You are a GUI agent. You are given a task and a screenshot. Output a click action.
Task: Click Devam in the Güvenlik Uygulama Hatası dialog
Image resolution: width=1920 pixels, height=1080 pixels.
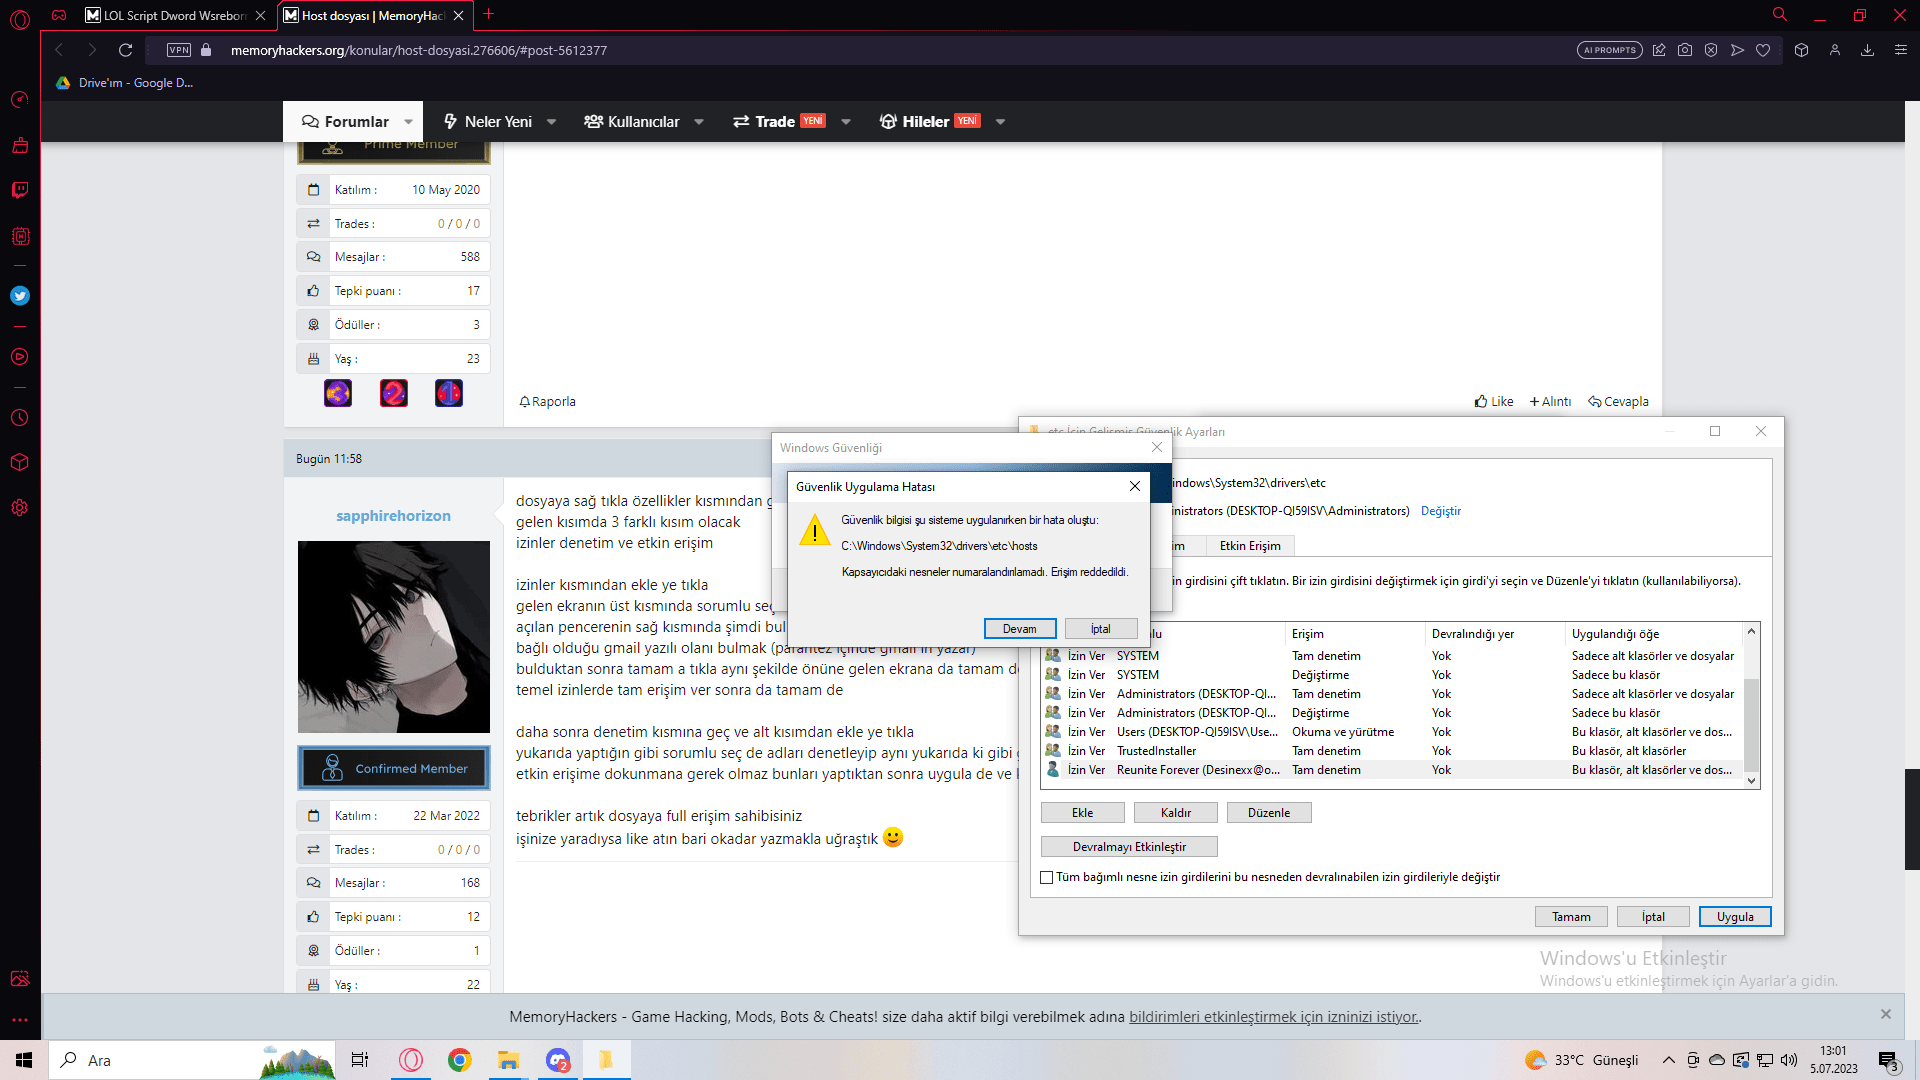1020,629
